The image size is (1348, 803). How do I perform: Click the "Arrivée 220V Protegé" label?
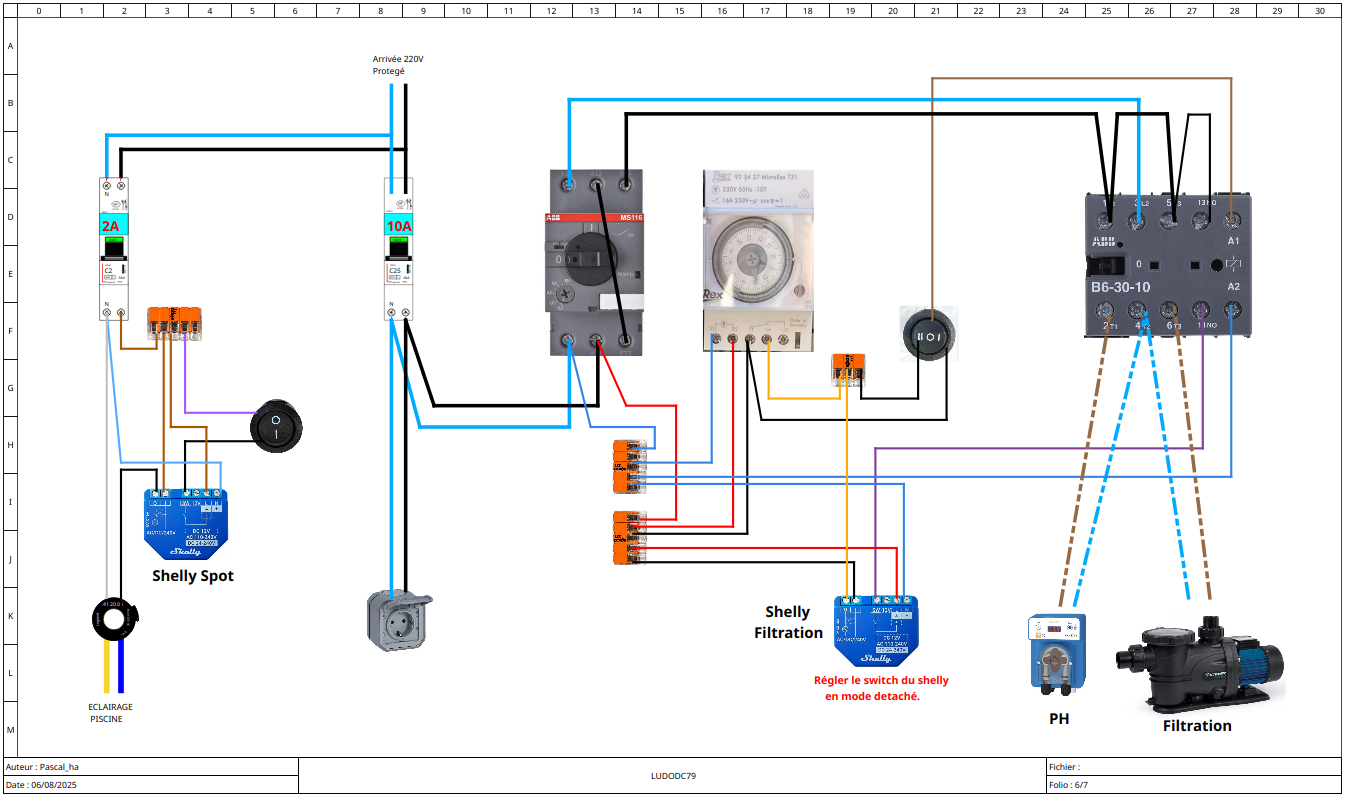pos(398,65)
